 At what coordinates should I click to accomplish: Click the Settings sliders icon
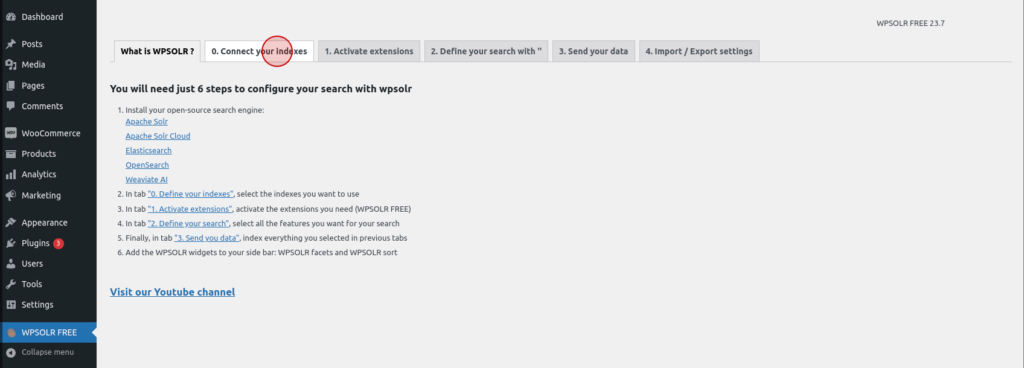tap(10, 305)
